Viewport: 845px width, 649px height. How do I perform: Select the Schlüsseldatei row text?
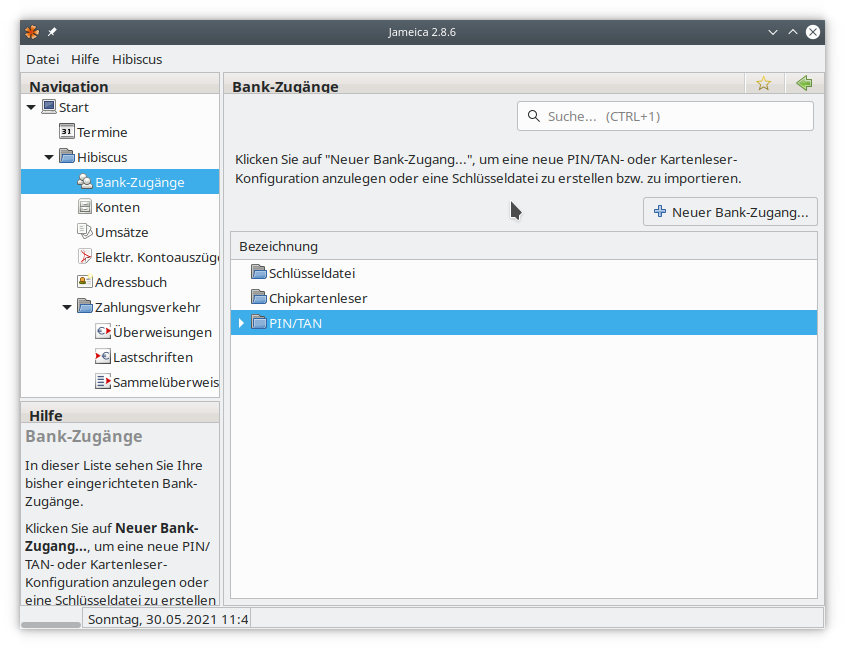point(312,273)
